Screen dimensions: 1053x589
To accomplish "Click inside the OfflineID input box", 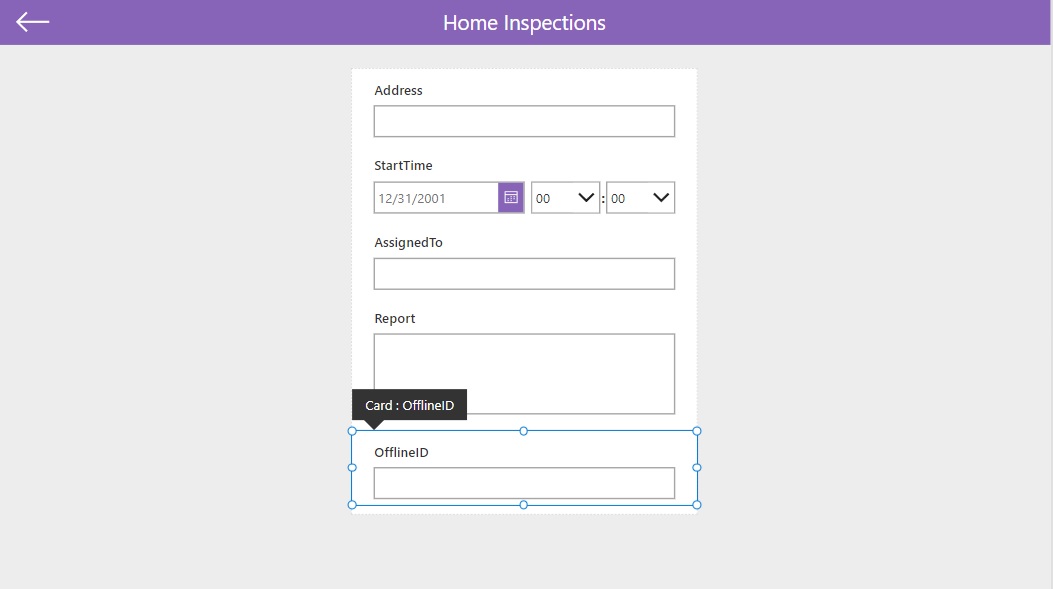I will [524, 483].
